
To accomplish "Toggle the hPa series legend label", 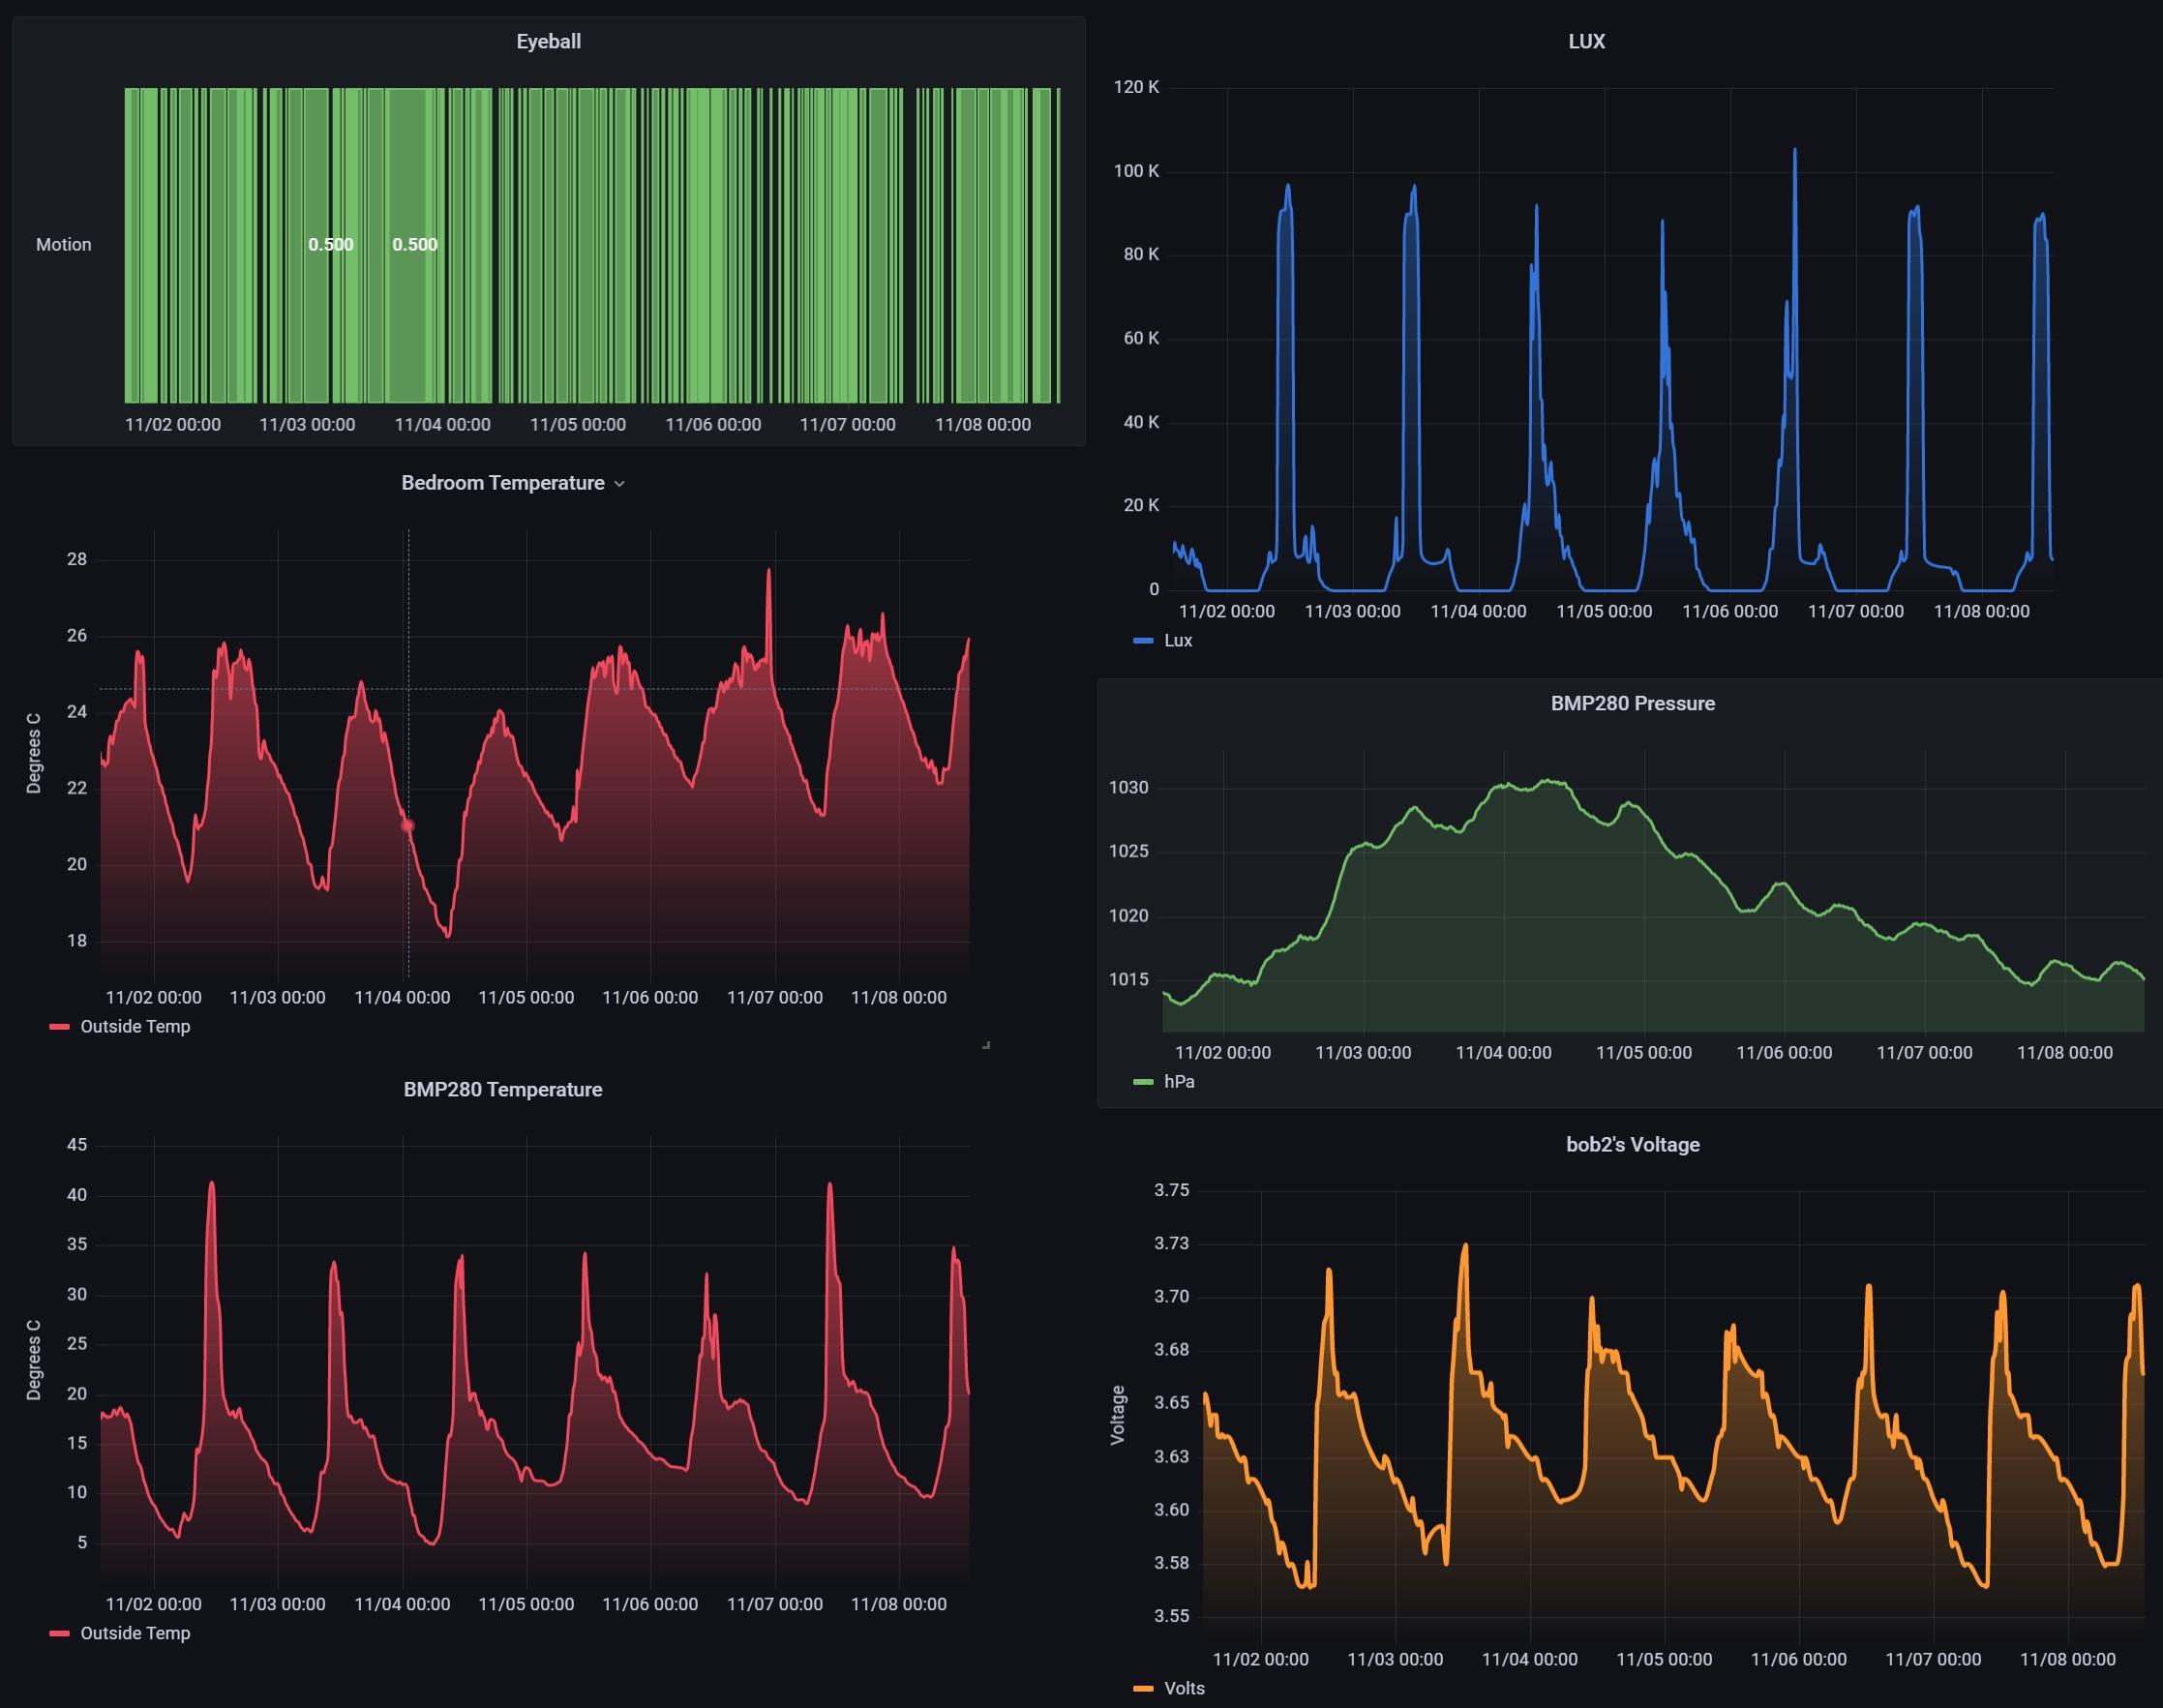I will [x=1179, y=1082].
